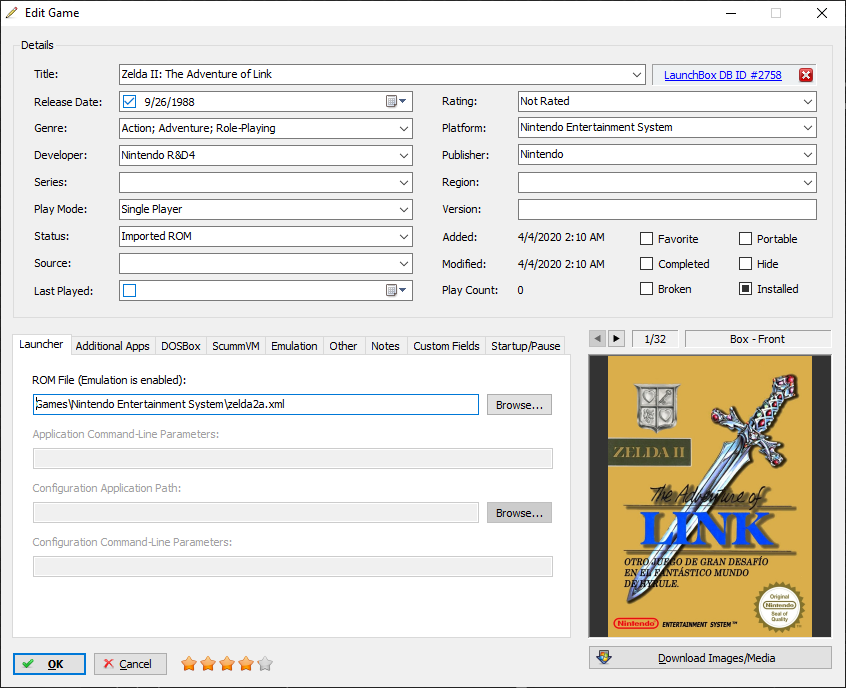Set rating to one star

189,663
